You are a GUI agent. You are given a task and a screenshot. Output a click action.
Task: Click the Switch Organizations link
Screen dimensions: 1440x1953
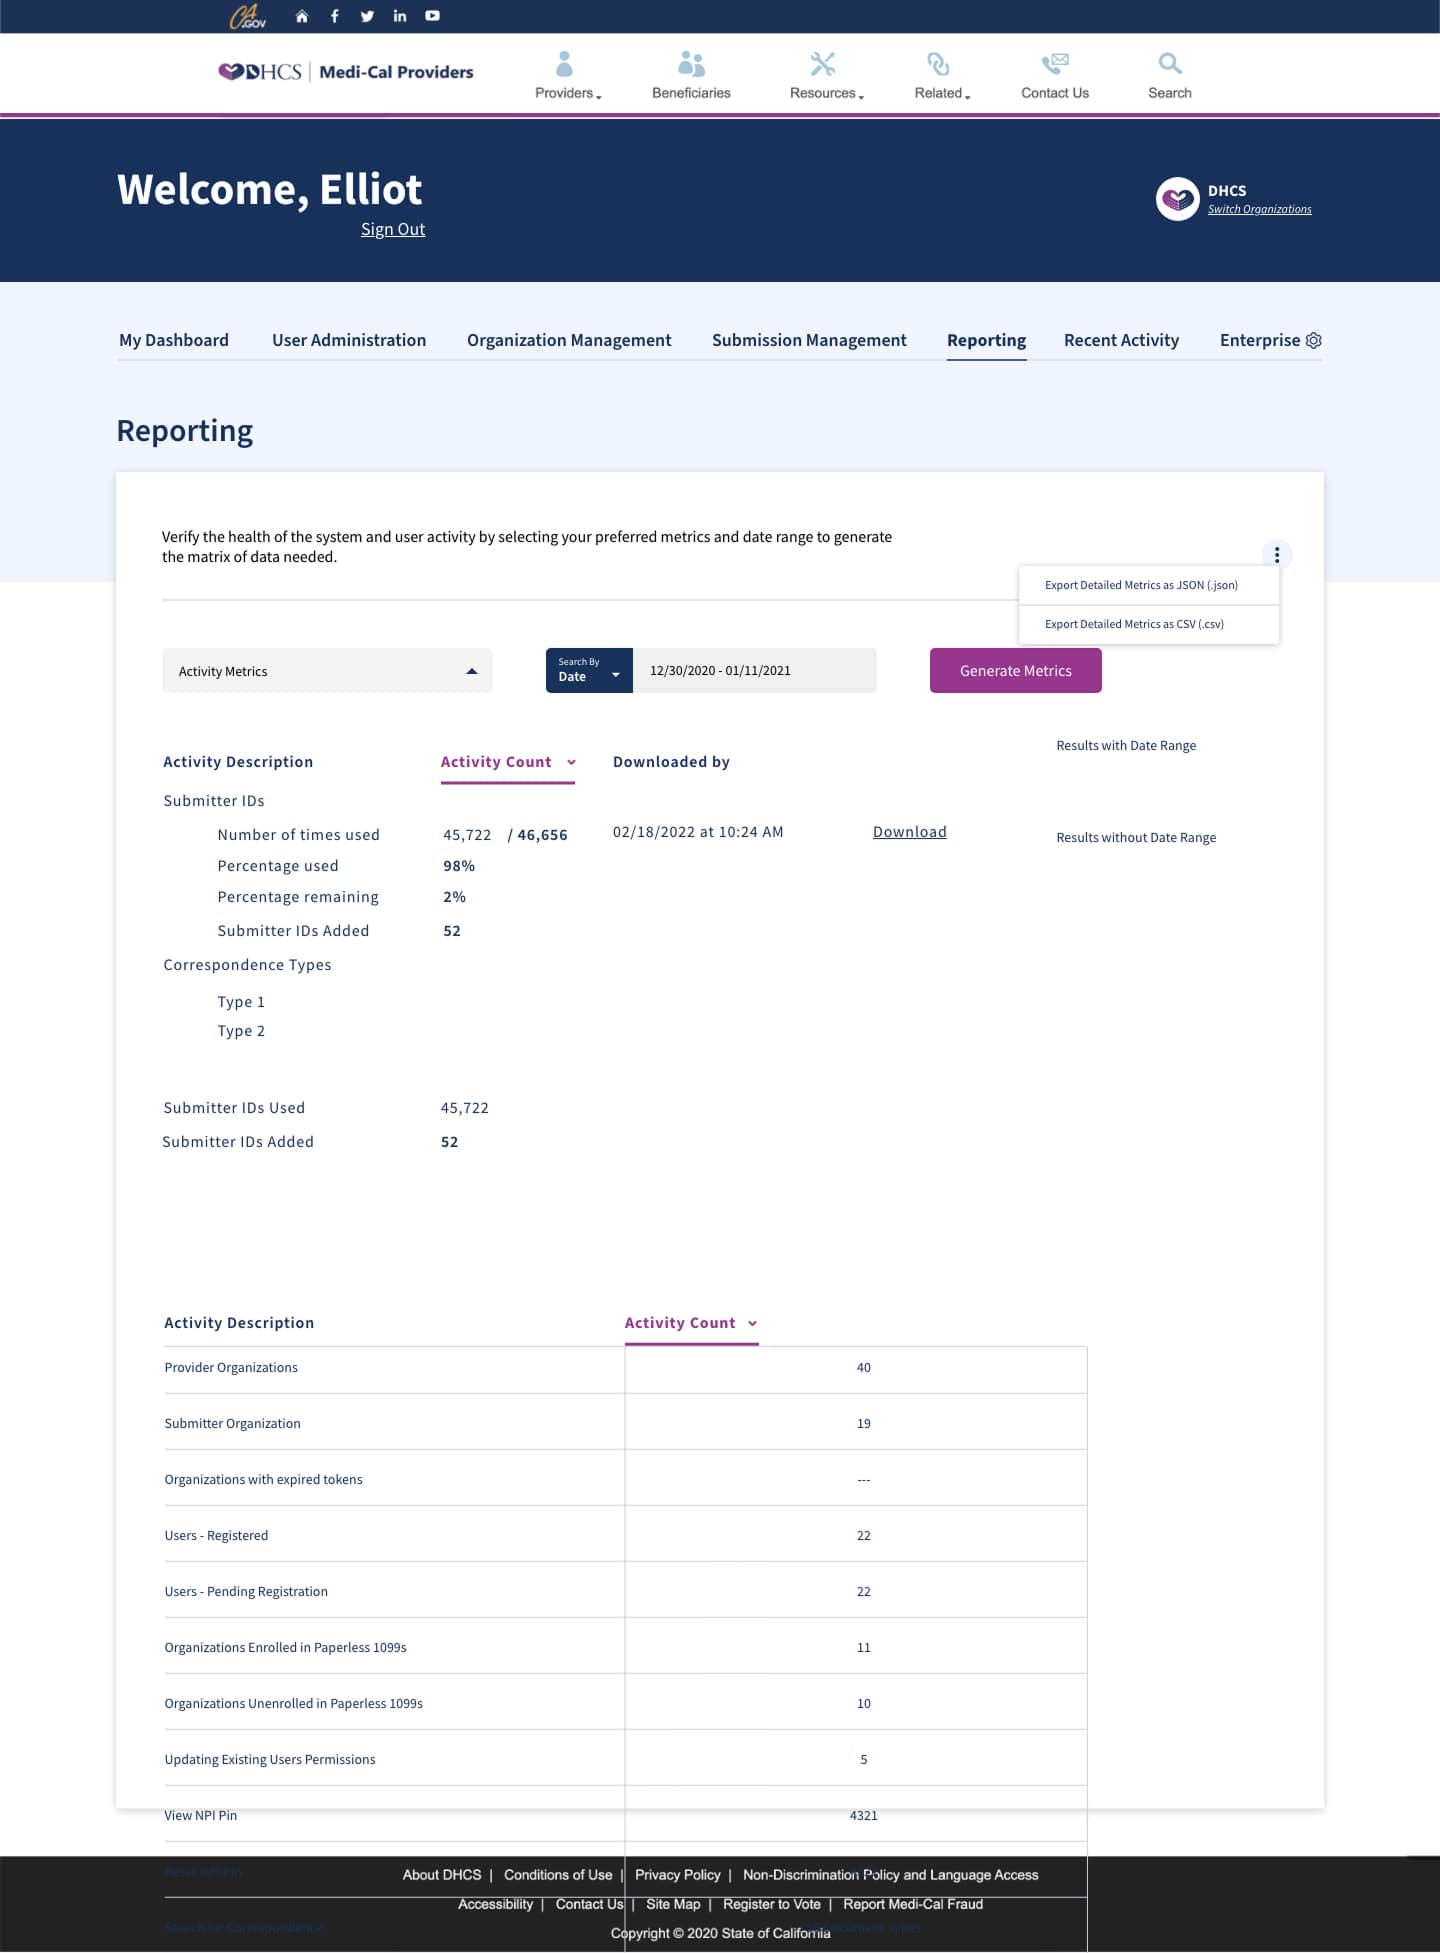(x=1260, y=209)
